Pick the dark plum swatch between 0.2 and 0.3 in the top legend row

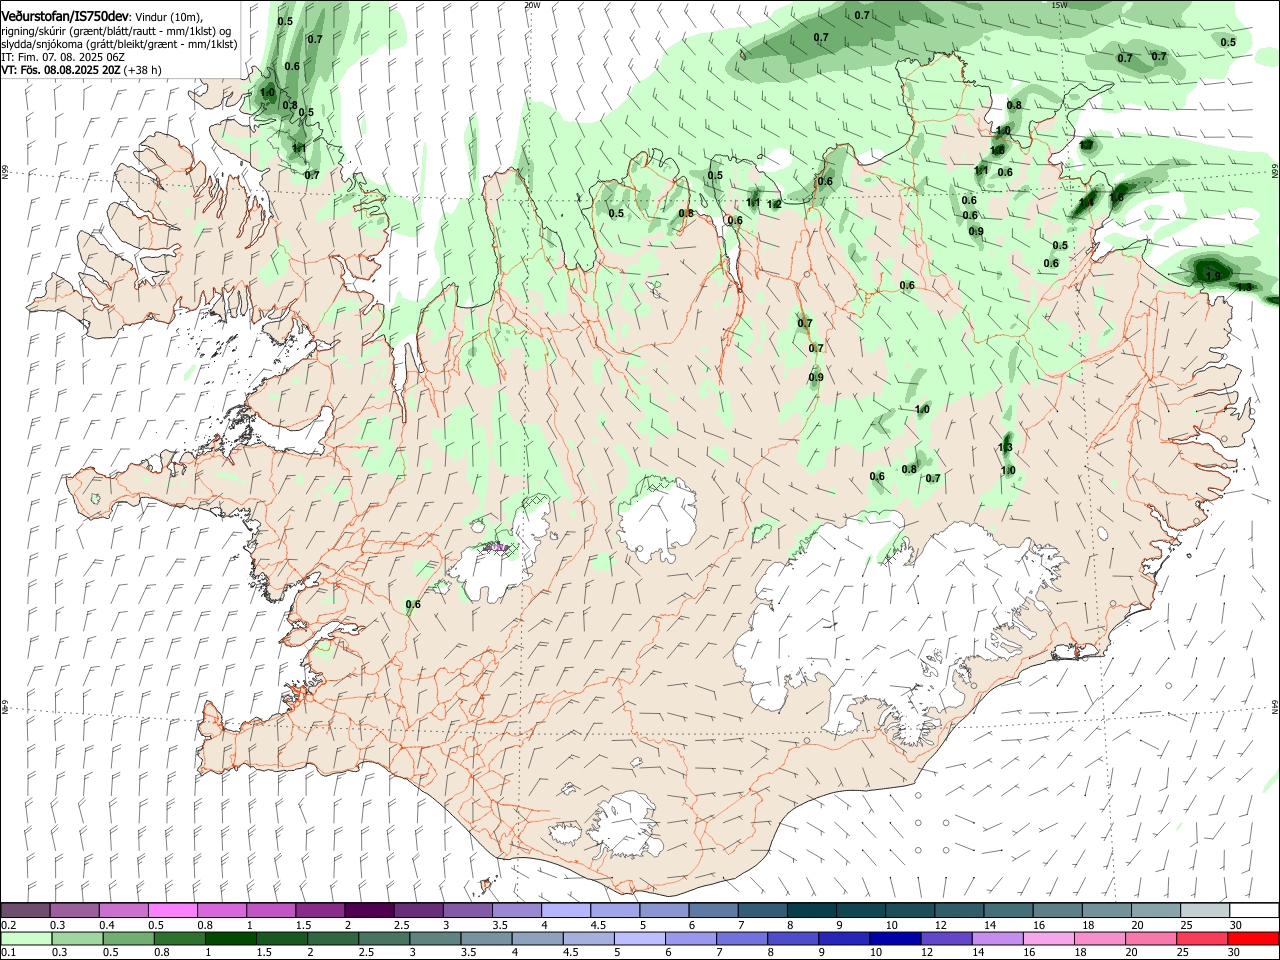coord(26,911)
